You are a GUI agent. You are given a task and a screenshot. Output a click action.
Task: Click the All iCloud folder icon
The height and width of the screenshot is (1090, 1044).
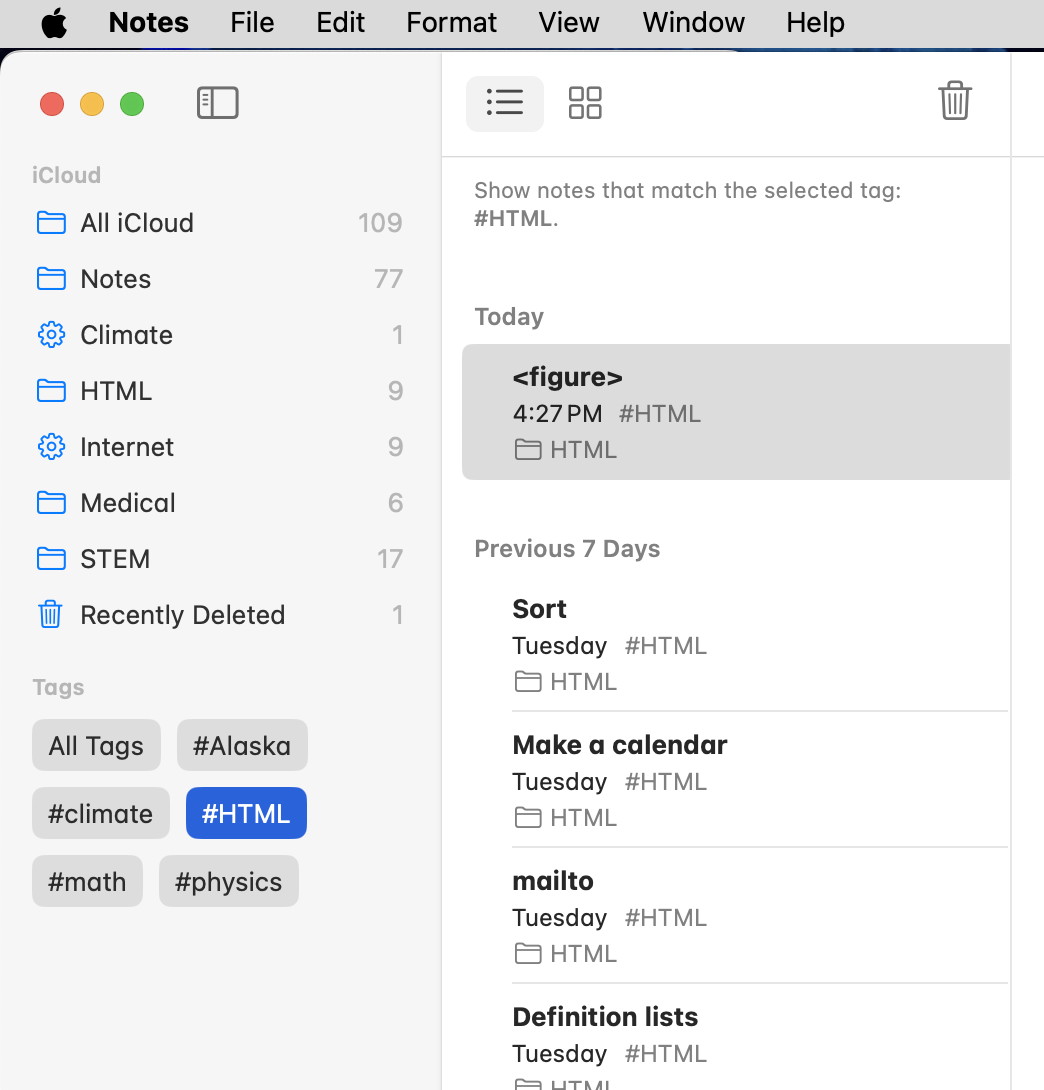[x=51, y=223]
